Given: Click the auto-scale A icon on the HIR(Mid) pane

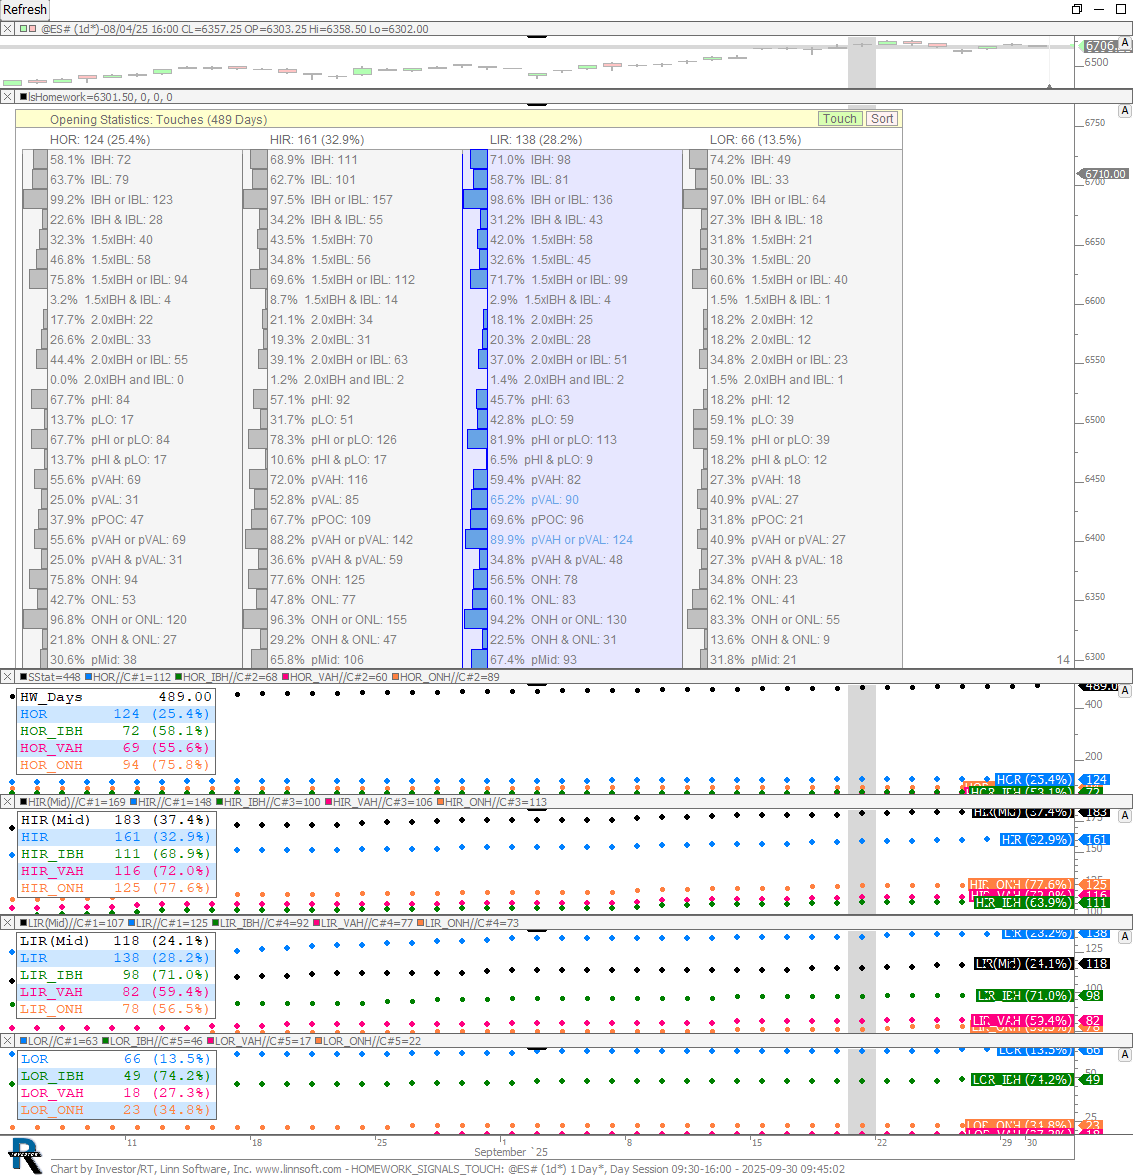Looking at the screenshot, I should pyautogui.click(x=1125, y=816).
